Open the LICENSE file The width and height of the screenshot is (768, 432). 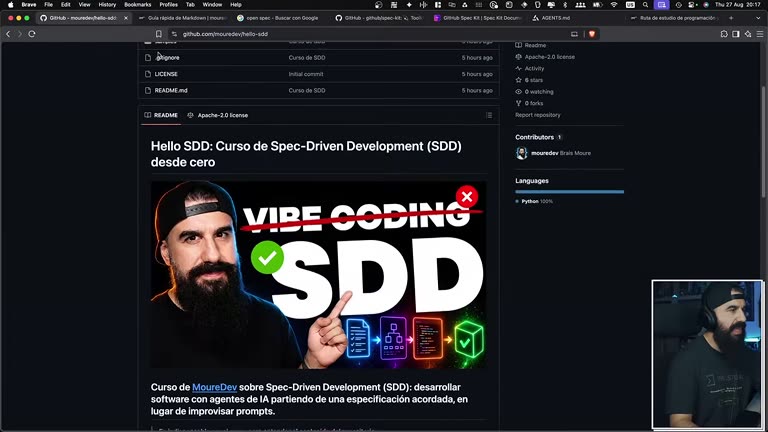pyautogui.click(x=166, y=74)
